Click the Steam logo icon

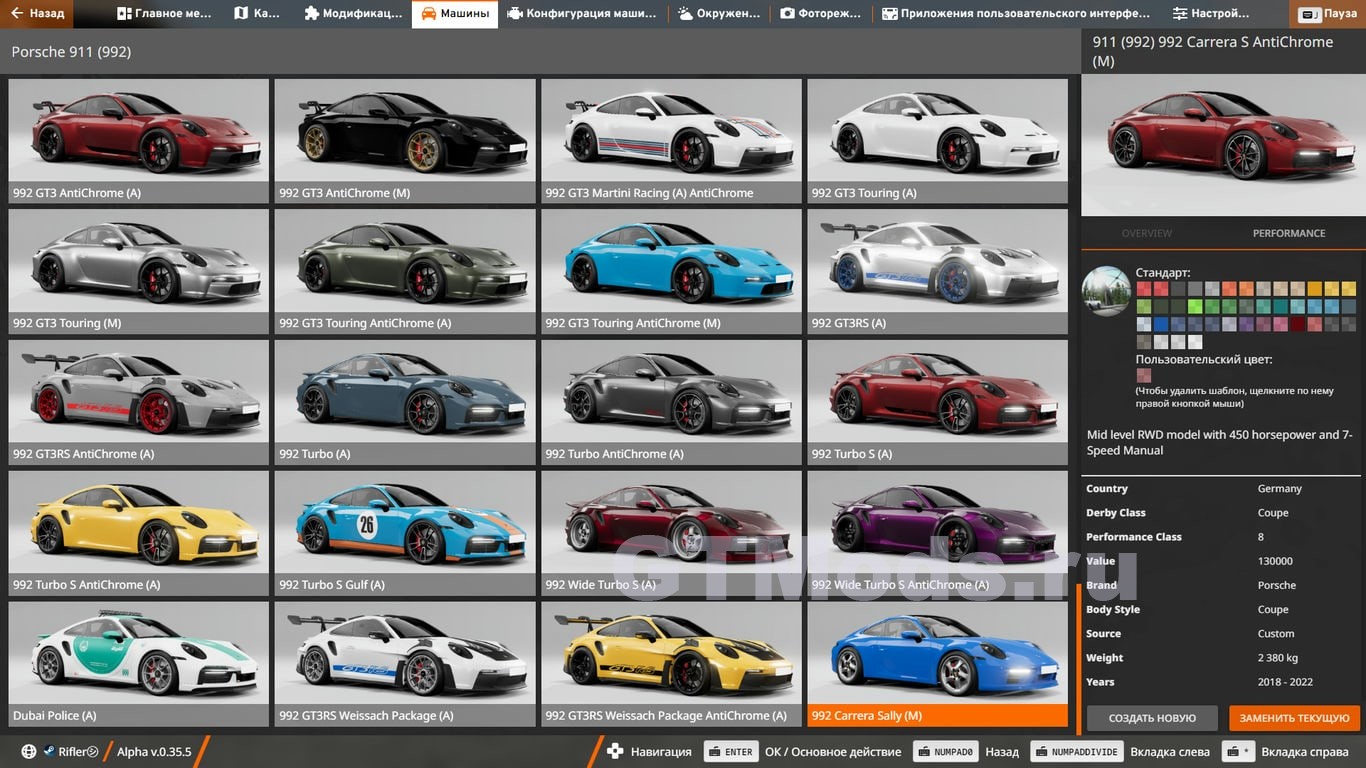click(x=49, y=752)
